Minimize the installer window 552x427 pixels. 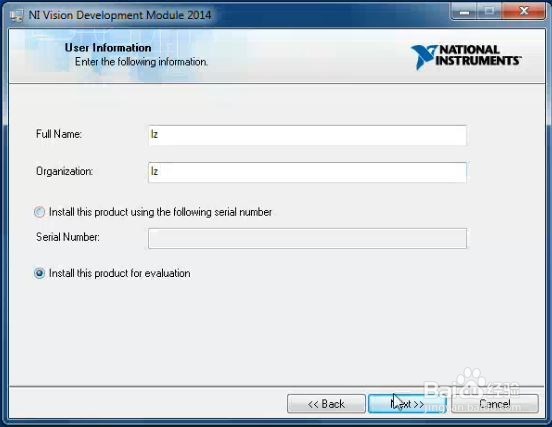coord(465,12)
